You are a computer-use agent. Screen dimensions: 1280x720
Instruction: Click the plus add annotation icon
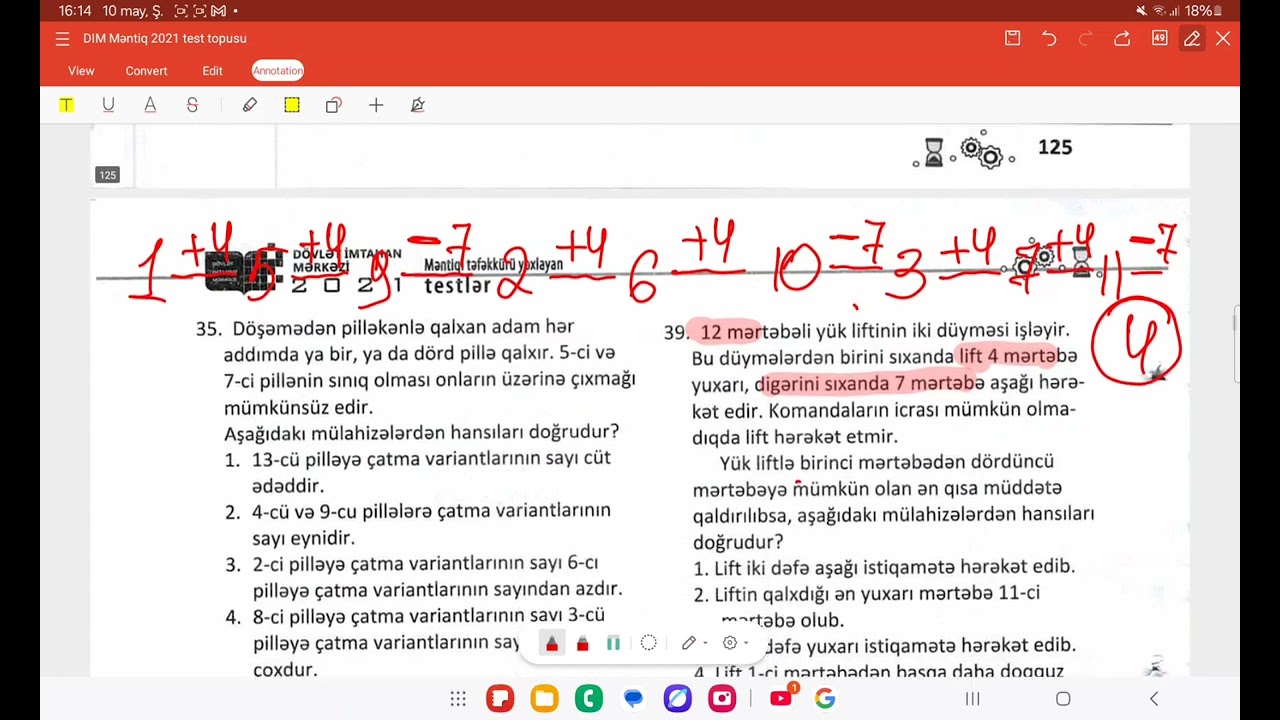pyautogui.click(x=376, y=105)
